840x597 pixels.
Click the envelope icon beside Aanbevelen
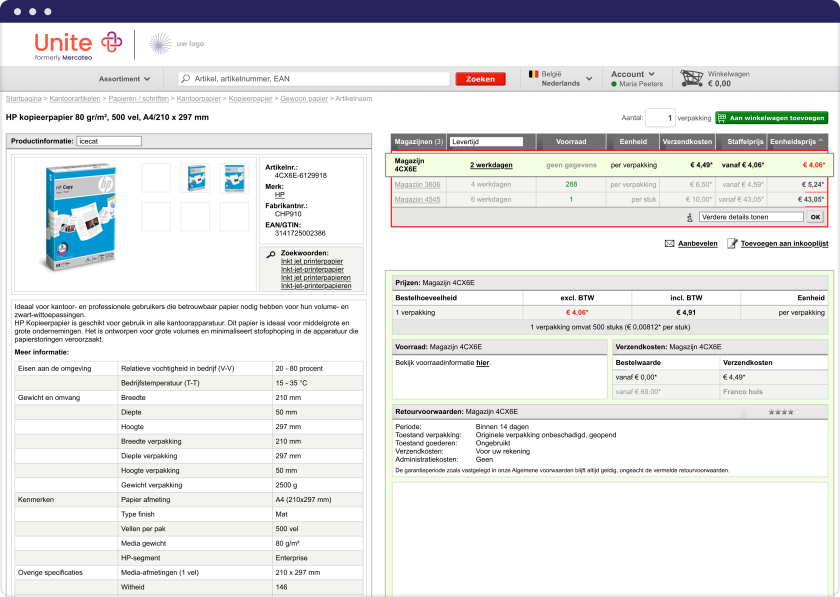(x=669, y=243)
